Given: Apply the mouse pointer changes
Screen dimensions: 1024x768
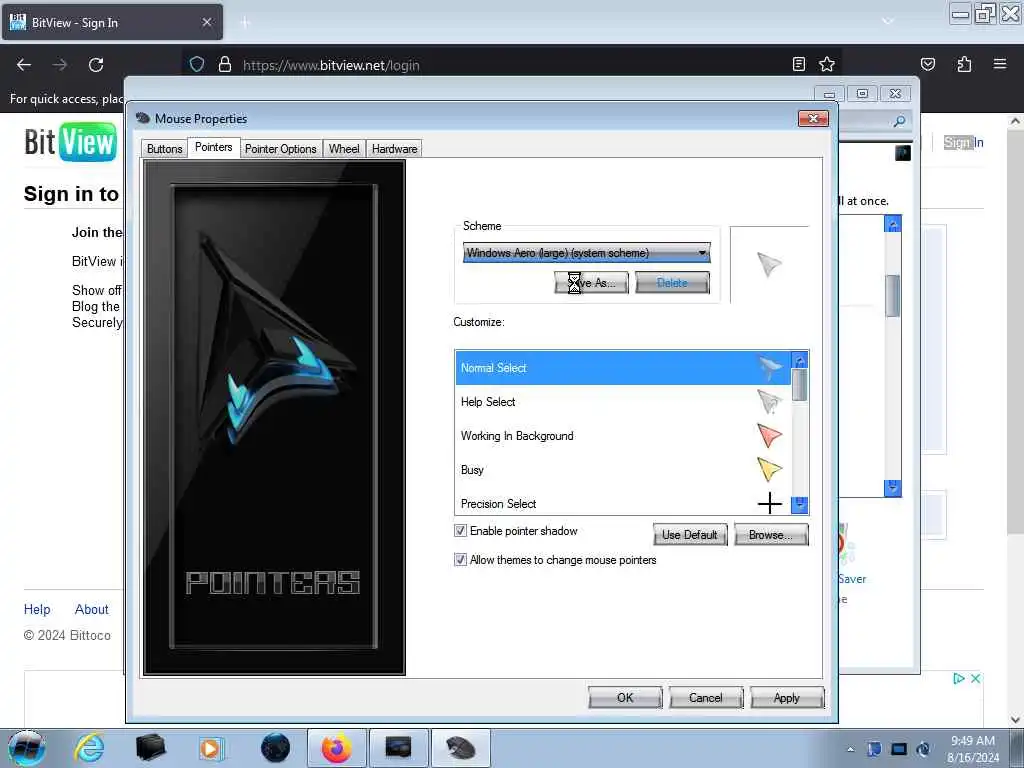Looking at the screenshot, I should pyautogui.click(x=787, y=697).
